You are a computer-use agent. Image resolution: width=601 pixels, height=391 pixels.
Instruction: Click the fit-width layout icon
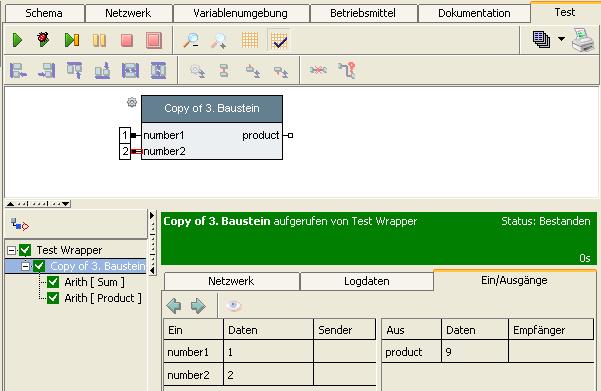(130, 71)
